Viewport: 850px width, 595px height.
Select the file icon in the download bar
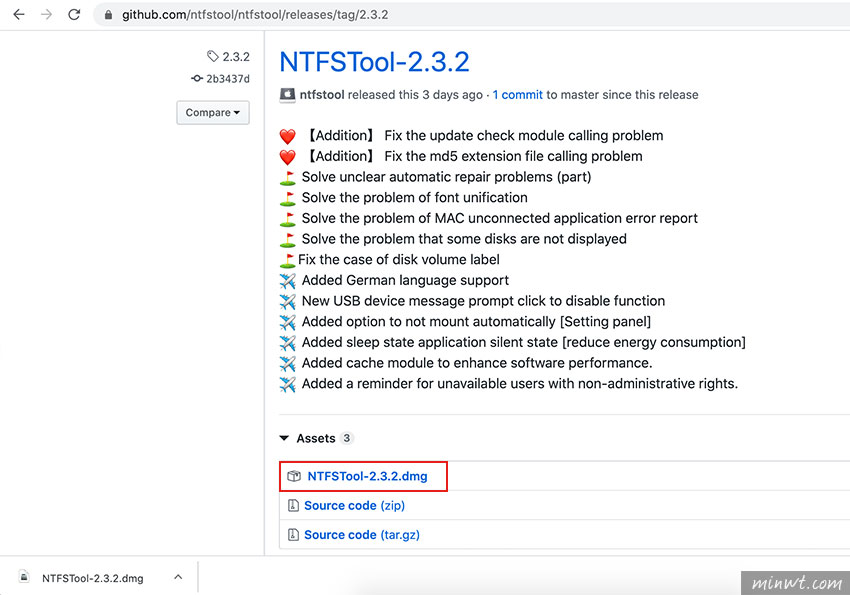[x=24, y=577]
